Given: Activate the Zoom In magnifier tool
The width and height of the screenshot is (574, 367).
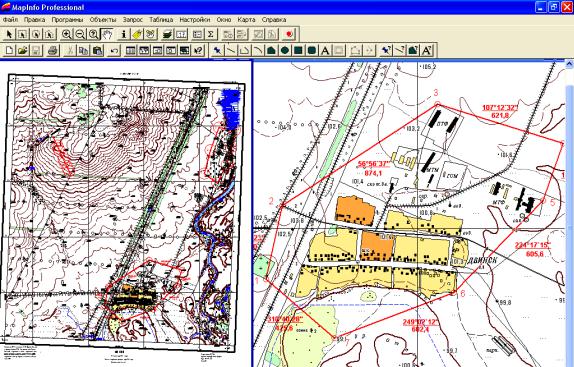Looking at the screenshot, I should click(x=67, y=34).
